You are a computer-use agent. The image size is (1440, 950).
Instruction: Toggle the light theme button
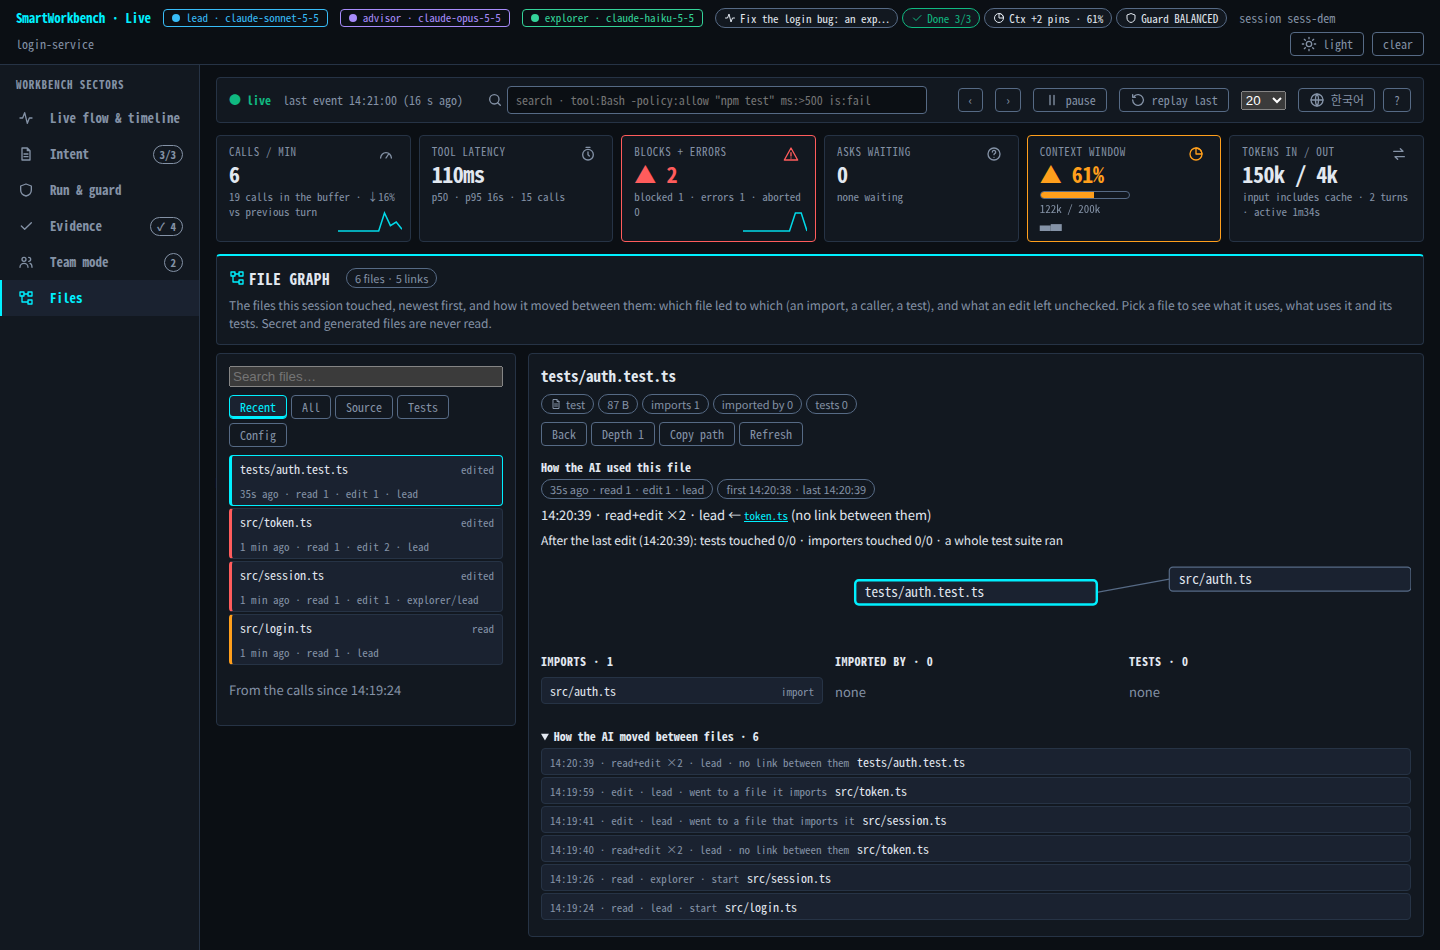(x=1327, y=44)
